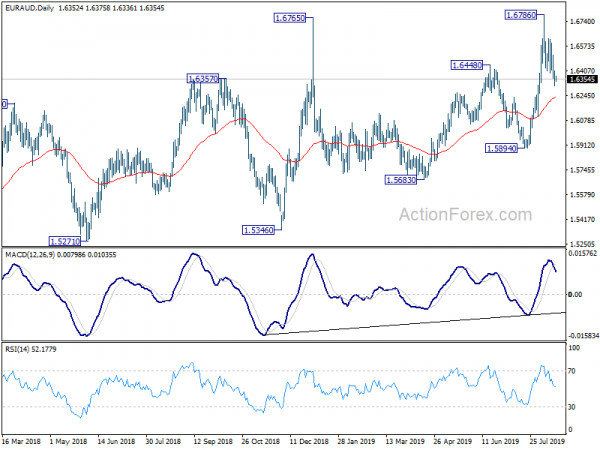The width and height of the screenshot is (600, 450).
Task: Select the 1.67650 price peak label
Action: pos(290,18)
